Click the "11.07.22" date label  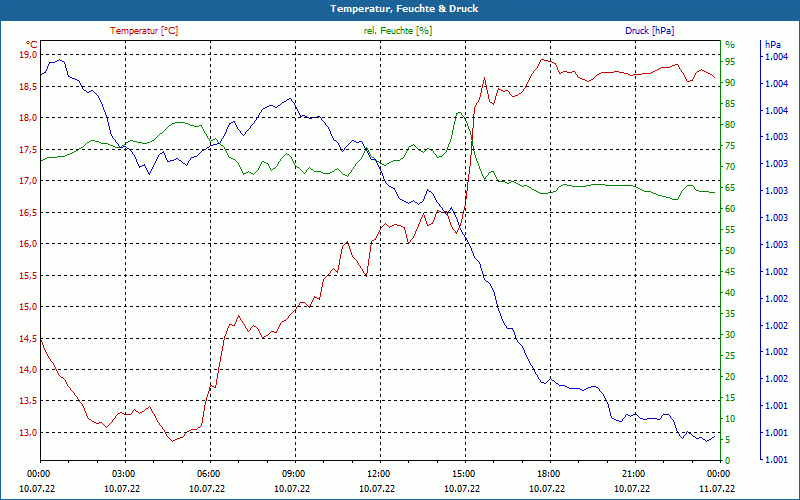pyautogui.click(x=717, y=488)
